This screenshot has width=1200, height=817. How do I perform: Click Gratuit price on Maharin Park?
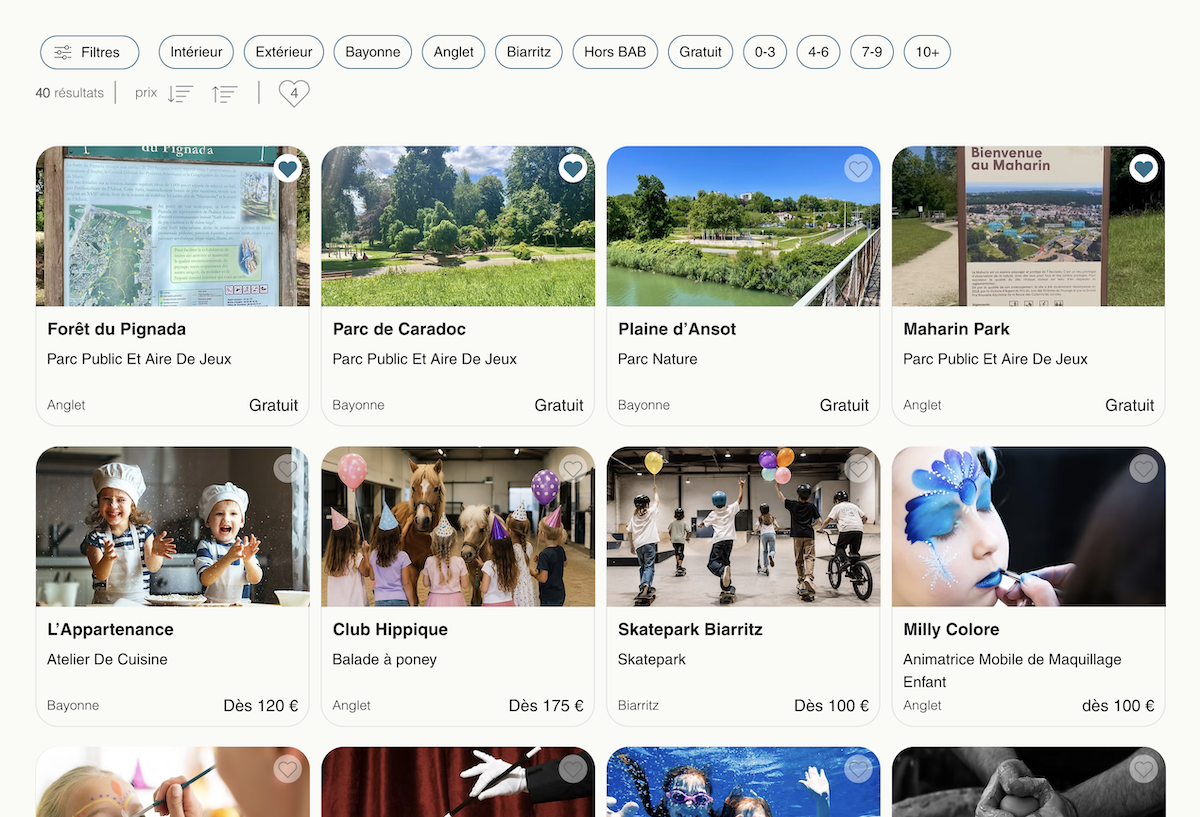coord(1130,405)
